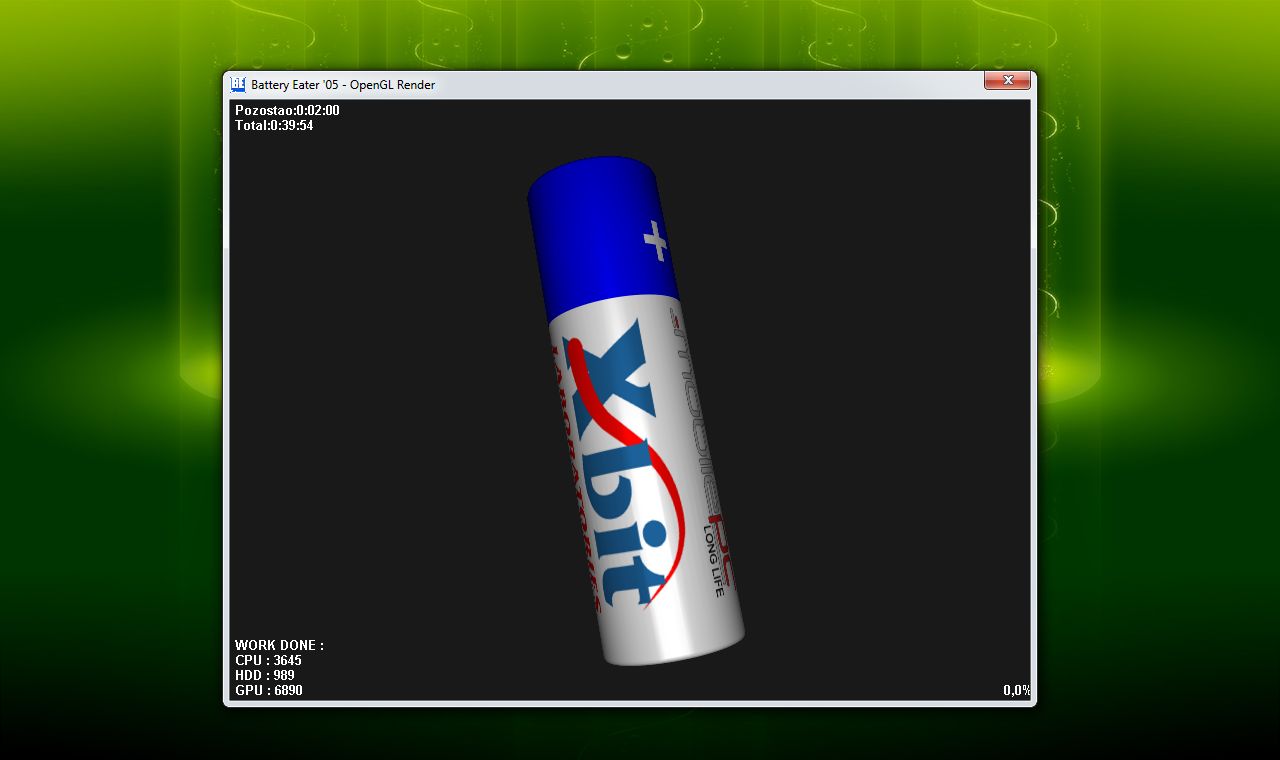Image resolution: width=1280 pixels, height=760 pixels.
Task: Click the 'LONG LIFE' text on battery
Action: tap(713, 560)
